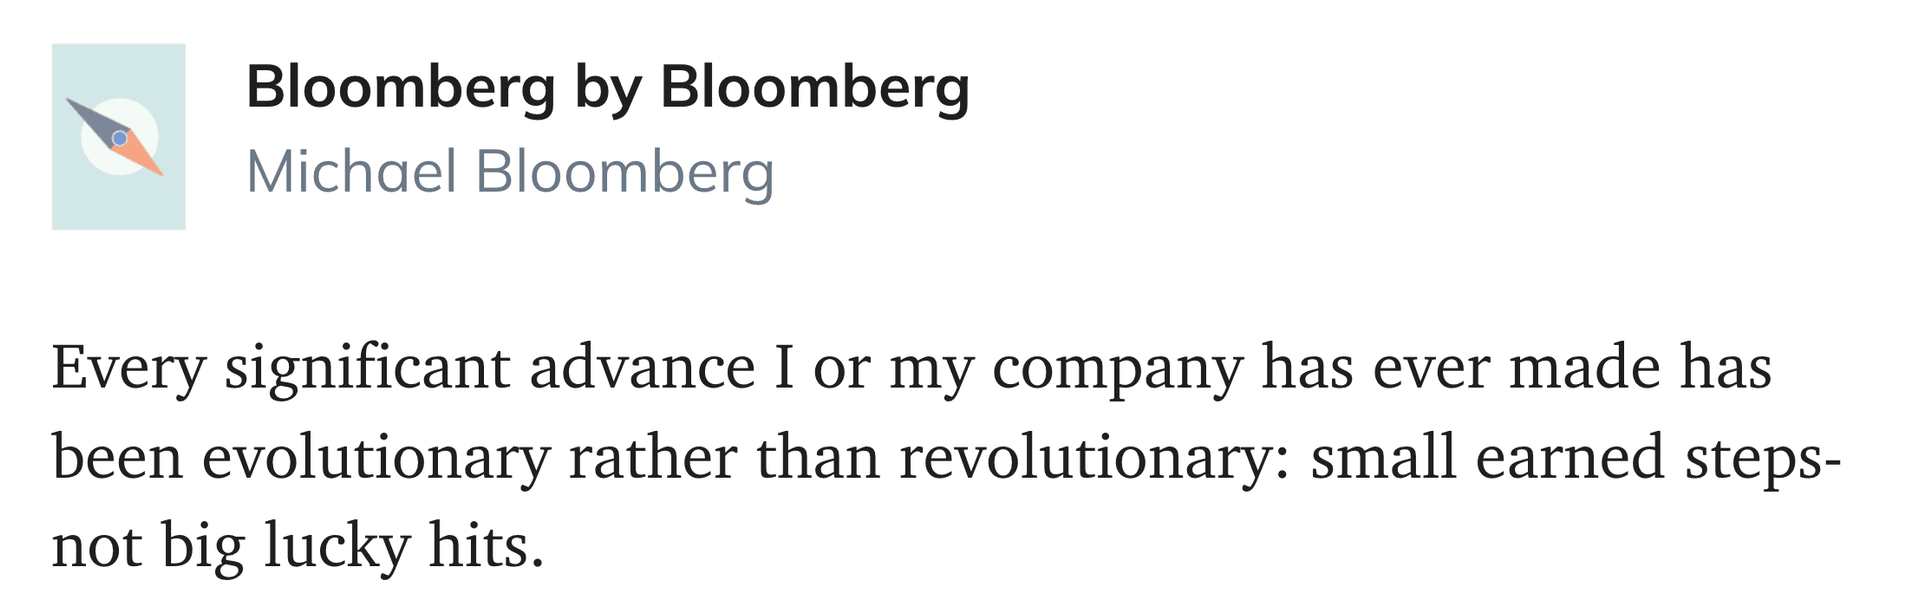This screenshot has width=1913, height=600.
Task: Click the word "advance" in the quote
Action: click(642, 368)
